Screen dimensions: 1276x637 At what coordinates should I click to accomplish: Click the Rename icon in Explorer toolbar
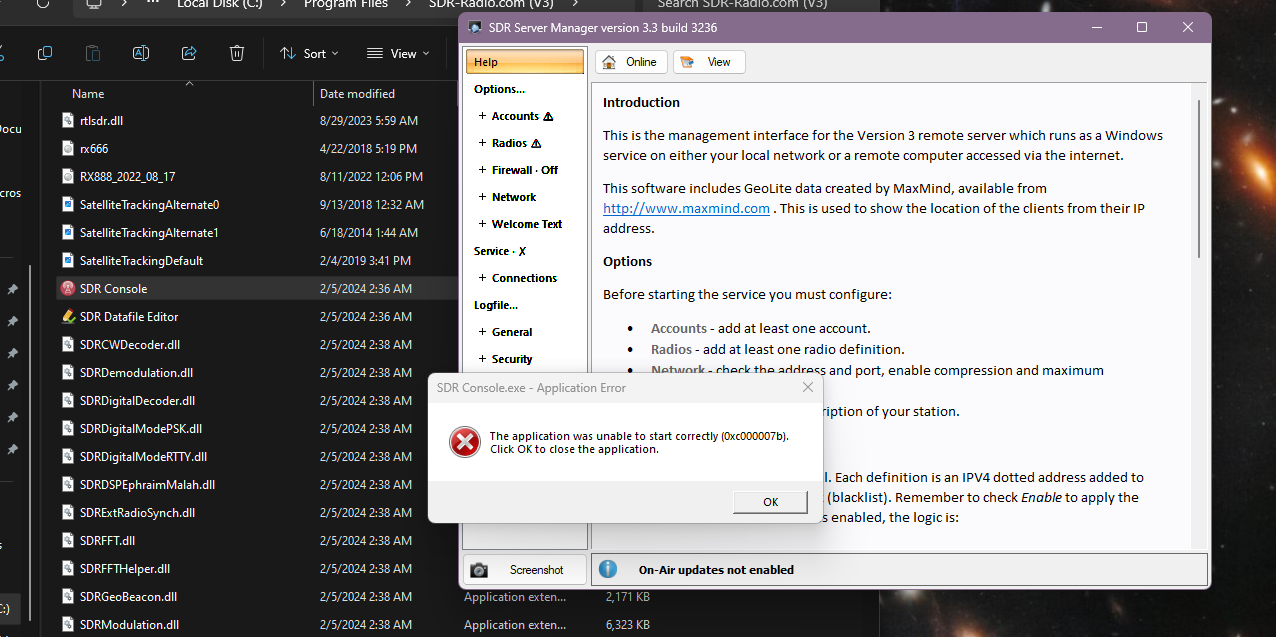tap(140, 52)
